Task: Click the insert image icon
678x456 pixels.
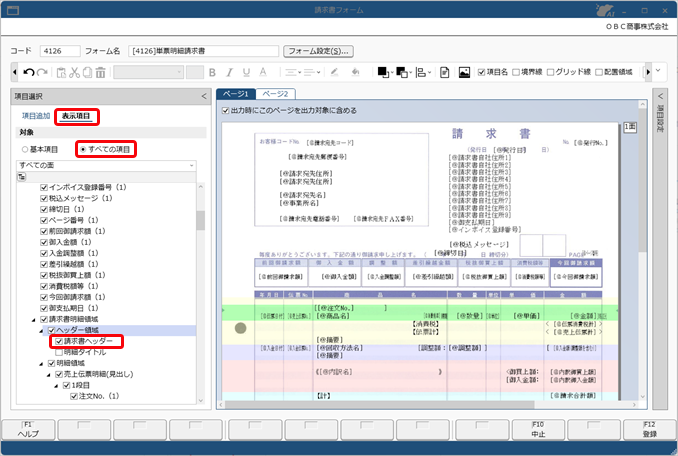Action: point(464,72)
